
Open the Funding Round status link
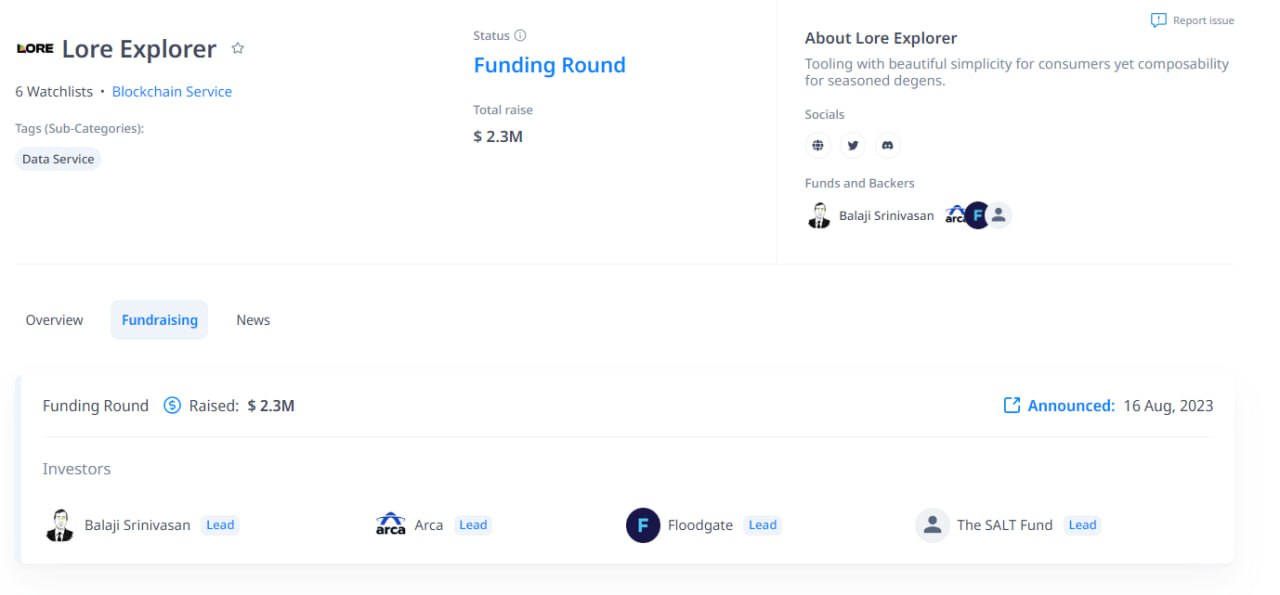[549, 65]
